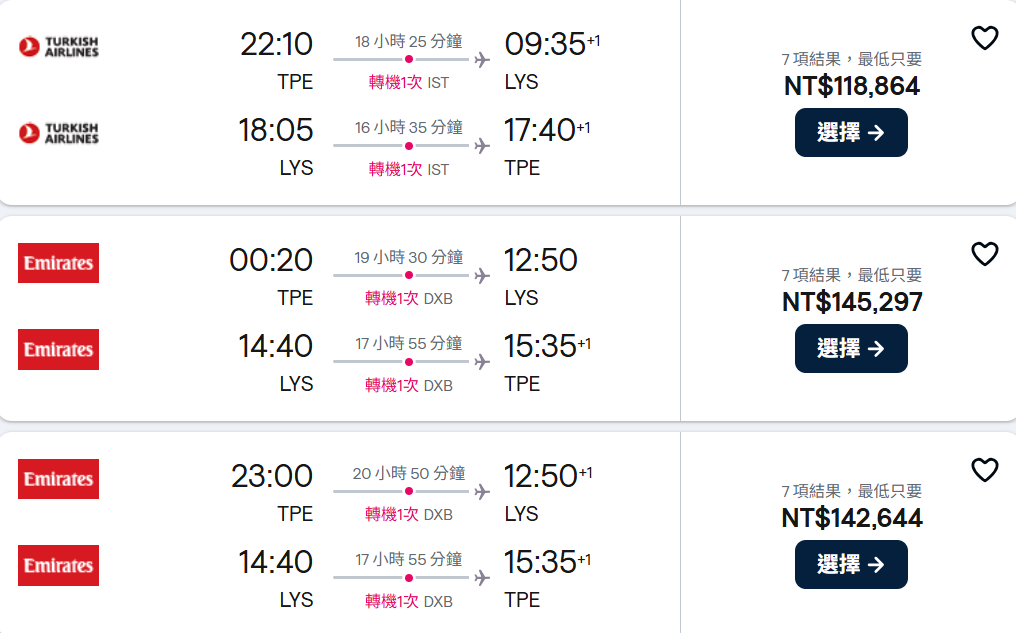Click 選擇 button for NT$118,864 fare

851,133
